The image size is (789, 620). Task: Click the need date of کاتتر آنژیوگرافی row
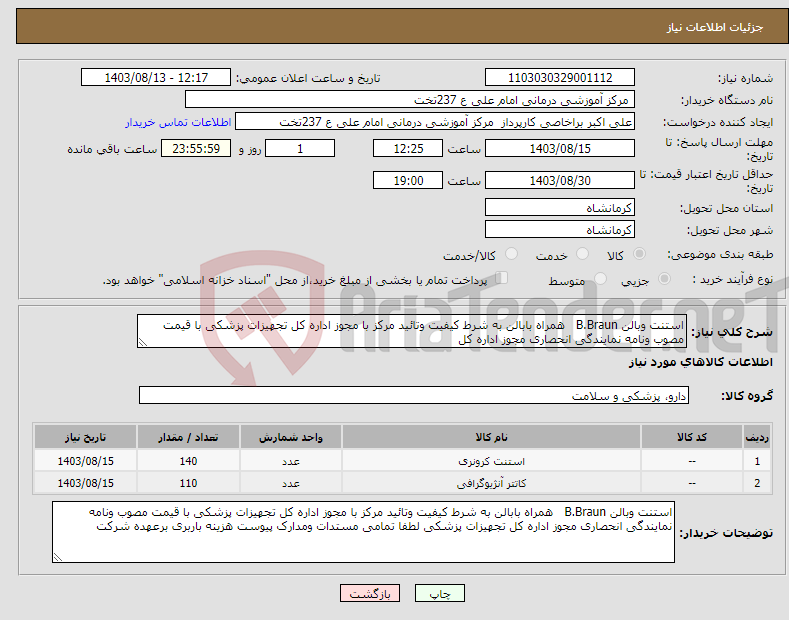pos(86,483)
